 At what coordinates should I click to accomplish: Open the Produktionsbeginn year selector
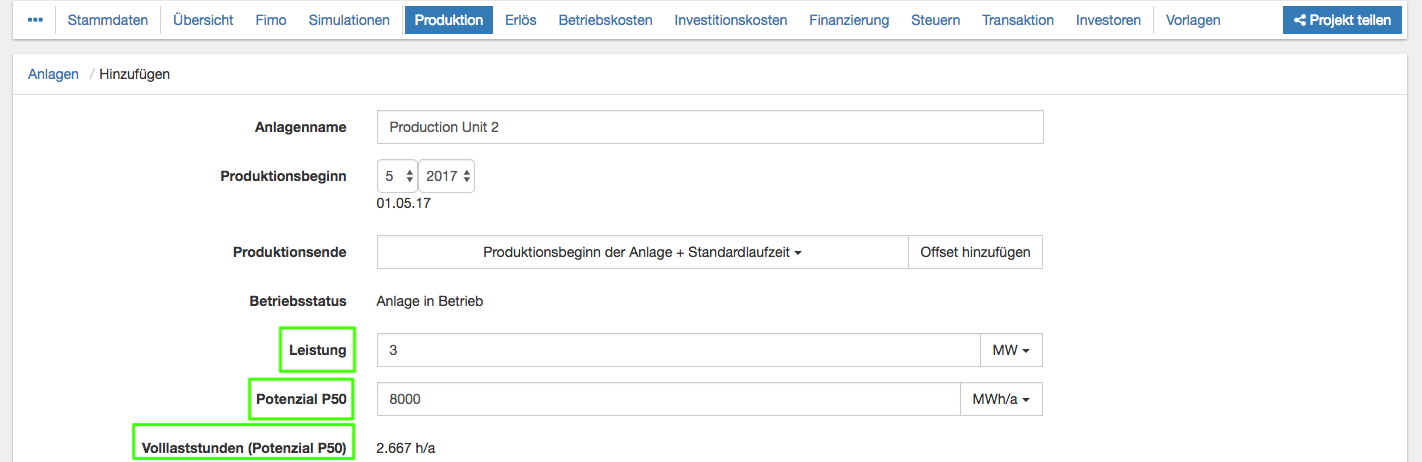pos(446,176)
